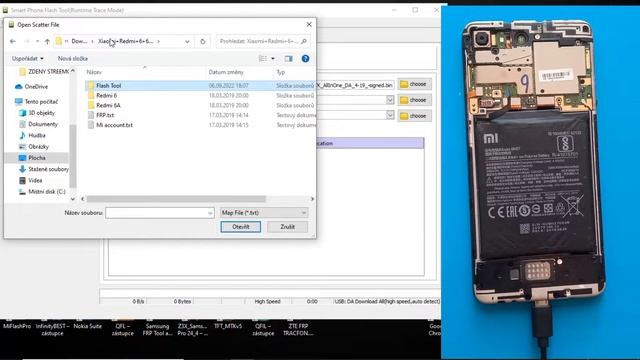Refresh the Open Scatter File folder view
Screen dimensions: 640x360
click(202, 41)
